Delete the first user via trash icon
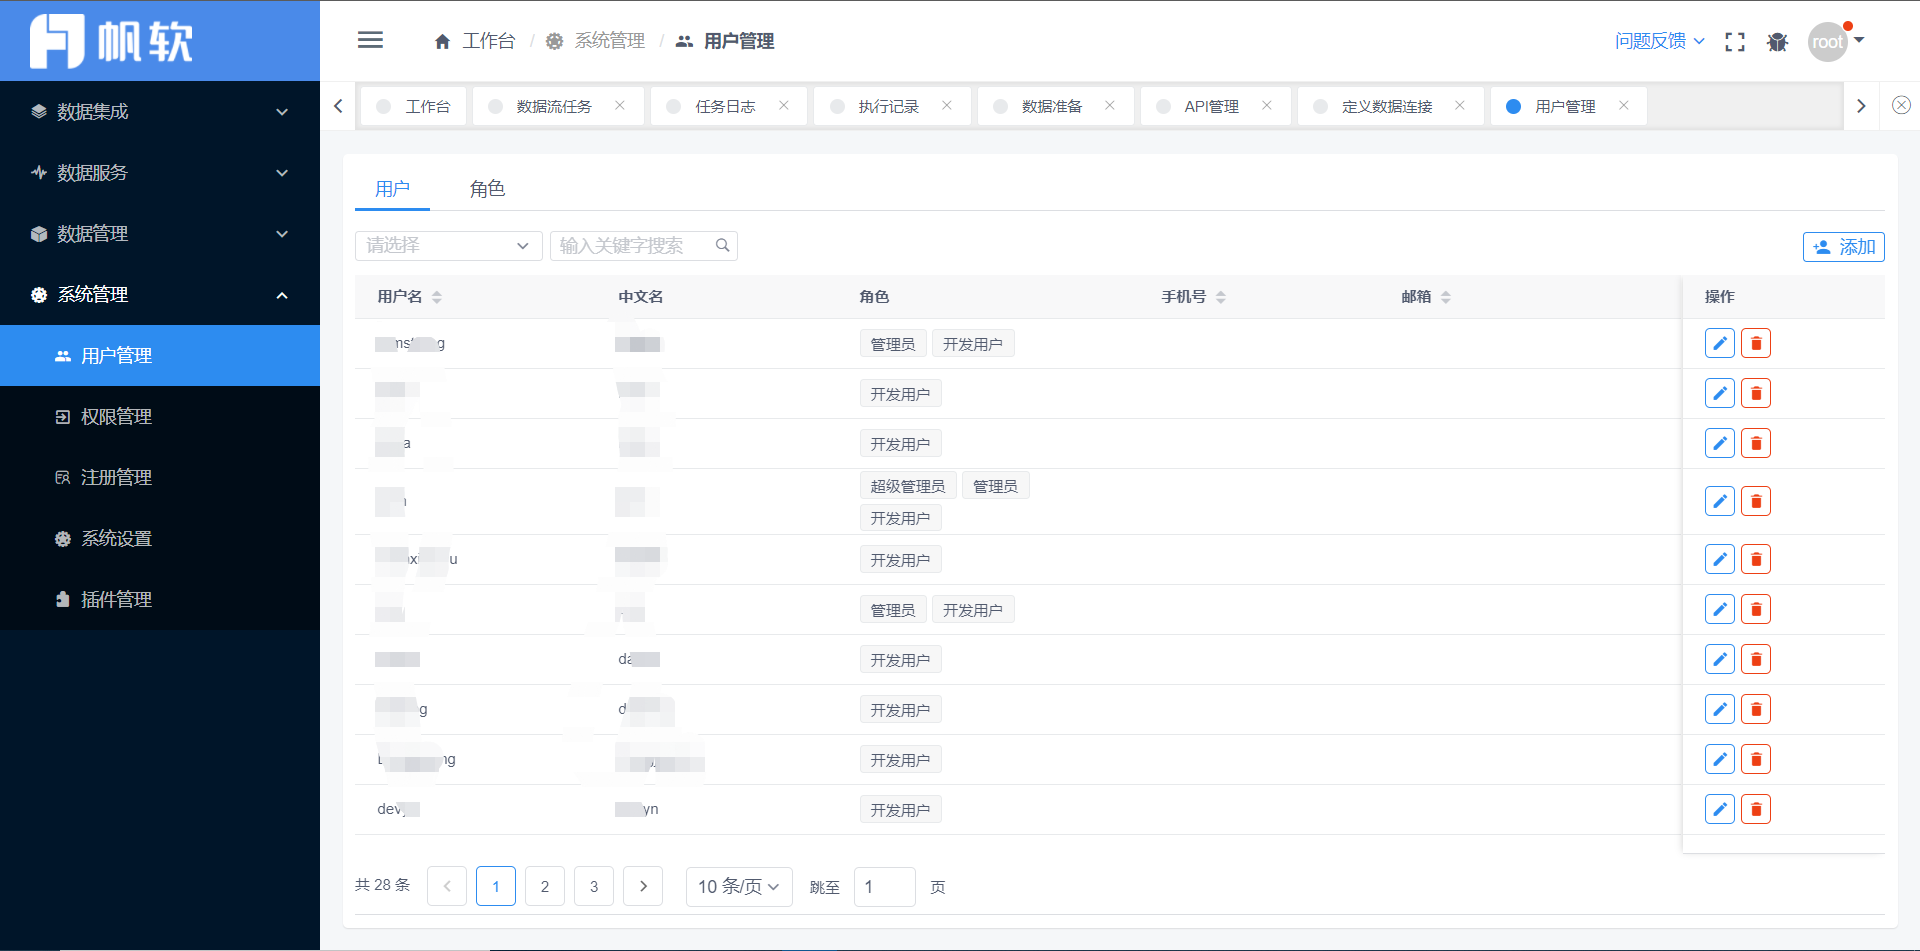The width and height of the screenshot is (1920, 951). pos(1756,342)
